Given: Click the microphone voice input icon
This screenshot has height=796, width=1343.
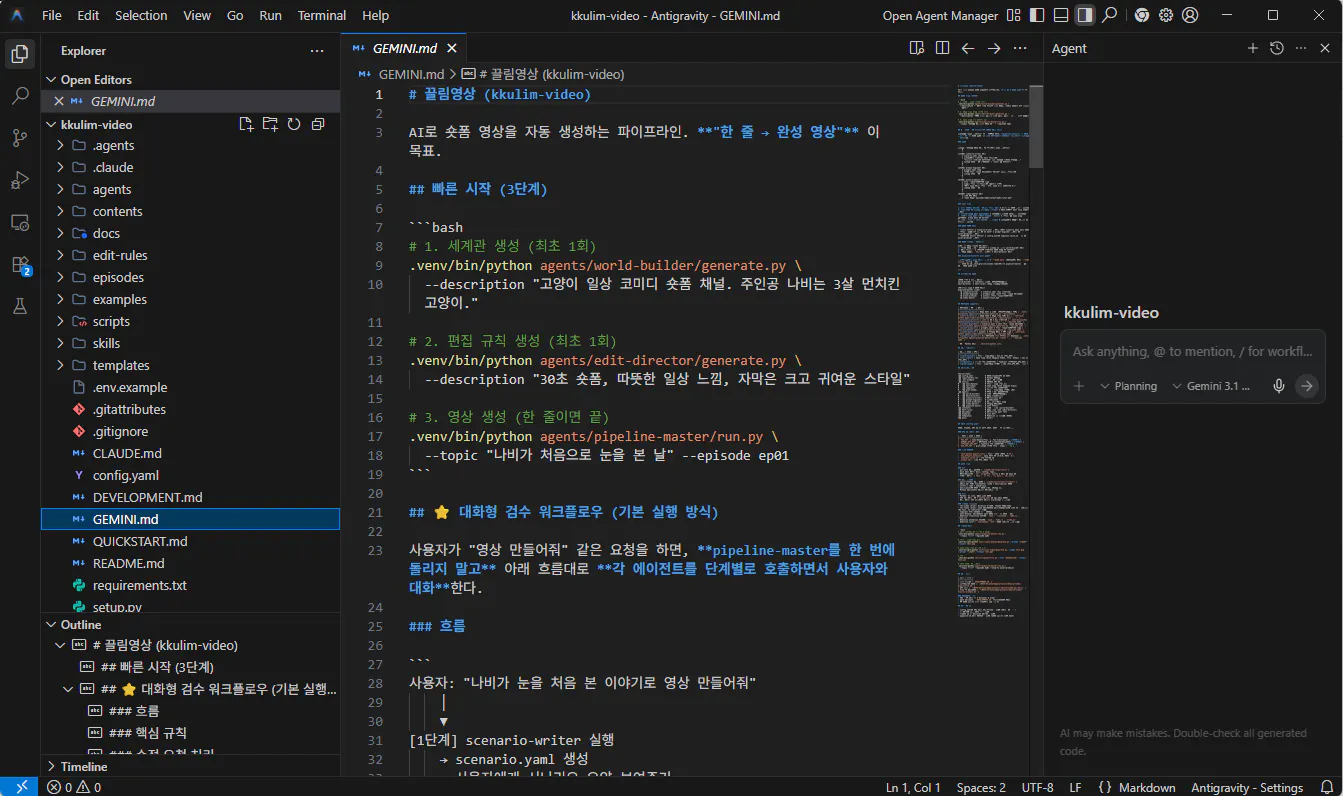Looking at the screenshot, I should click(x=1278, y=386).
